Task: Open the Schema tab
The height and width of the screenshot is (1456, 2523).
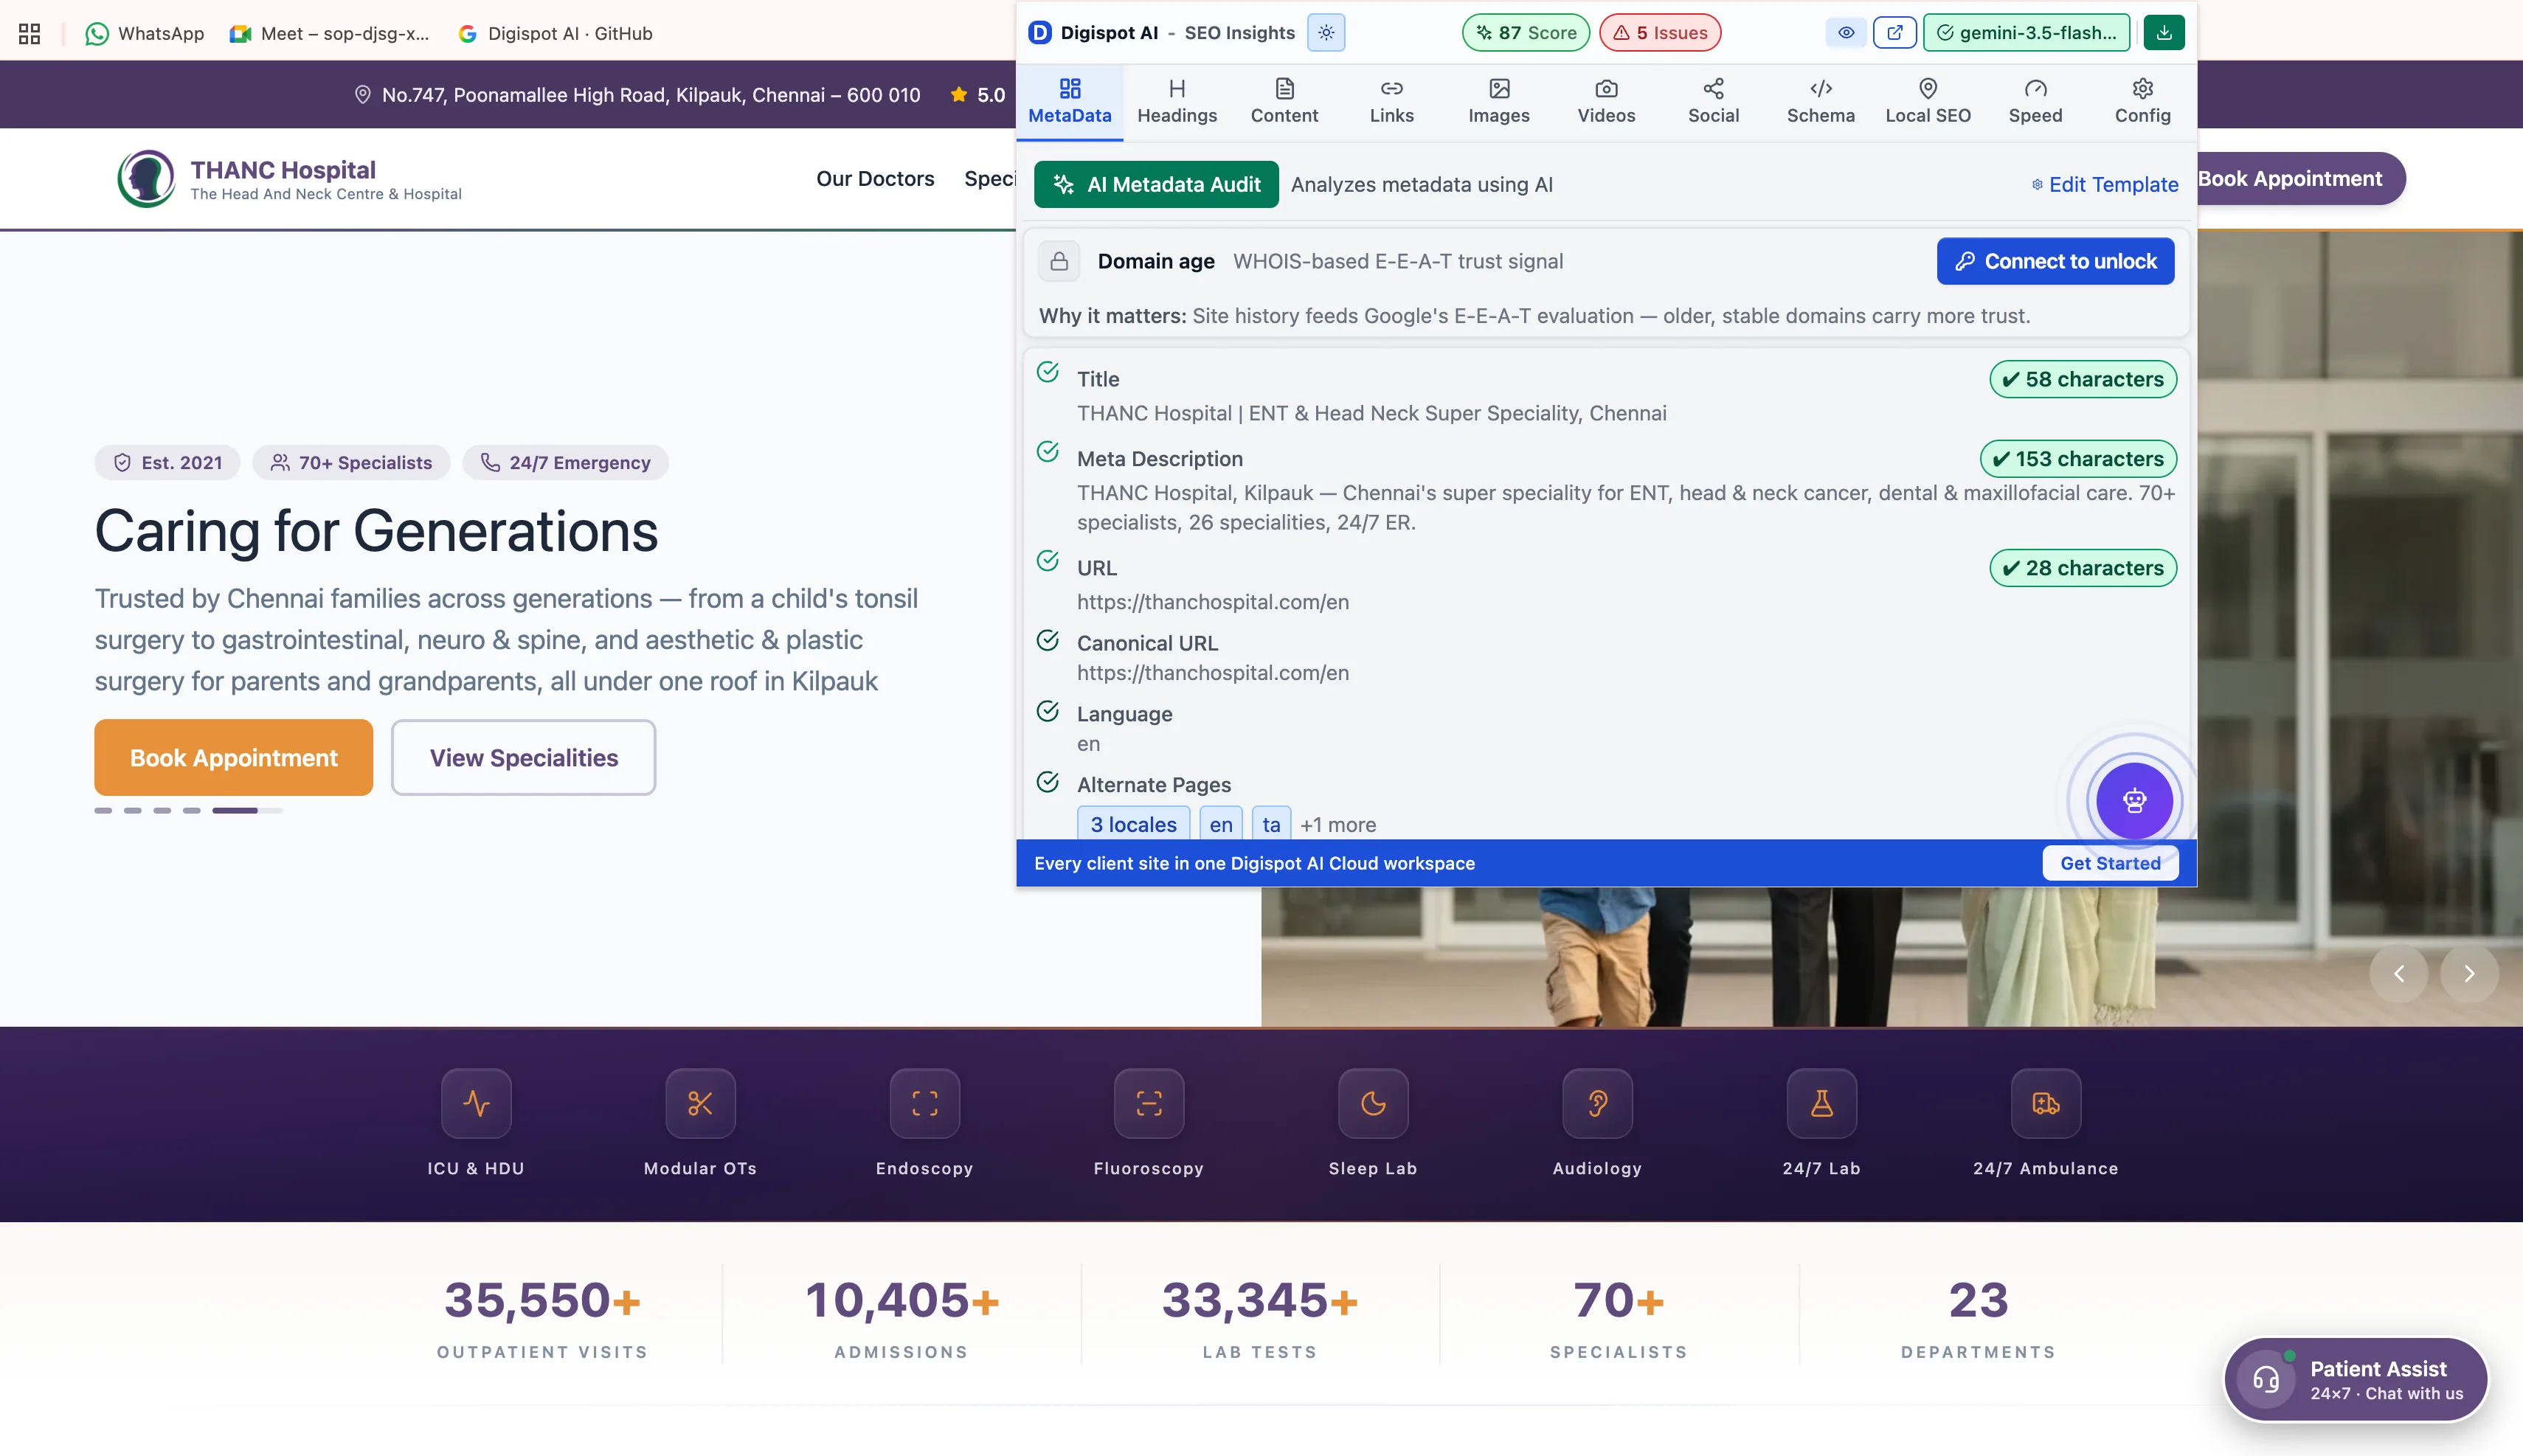Action: point(1821,102)
